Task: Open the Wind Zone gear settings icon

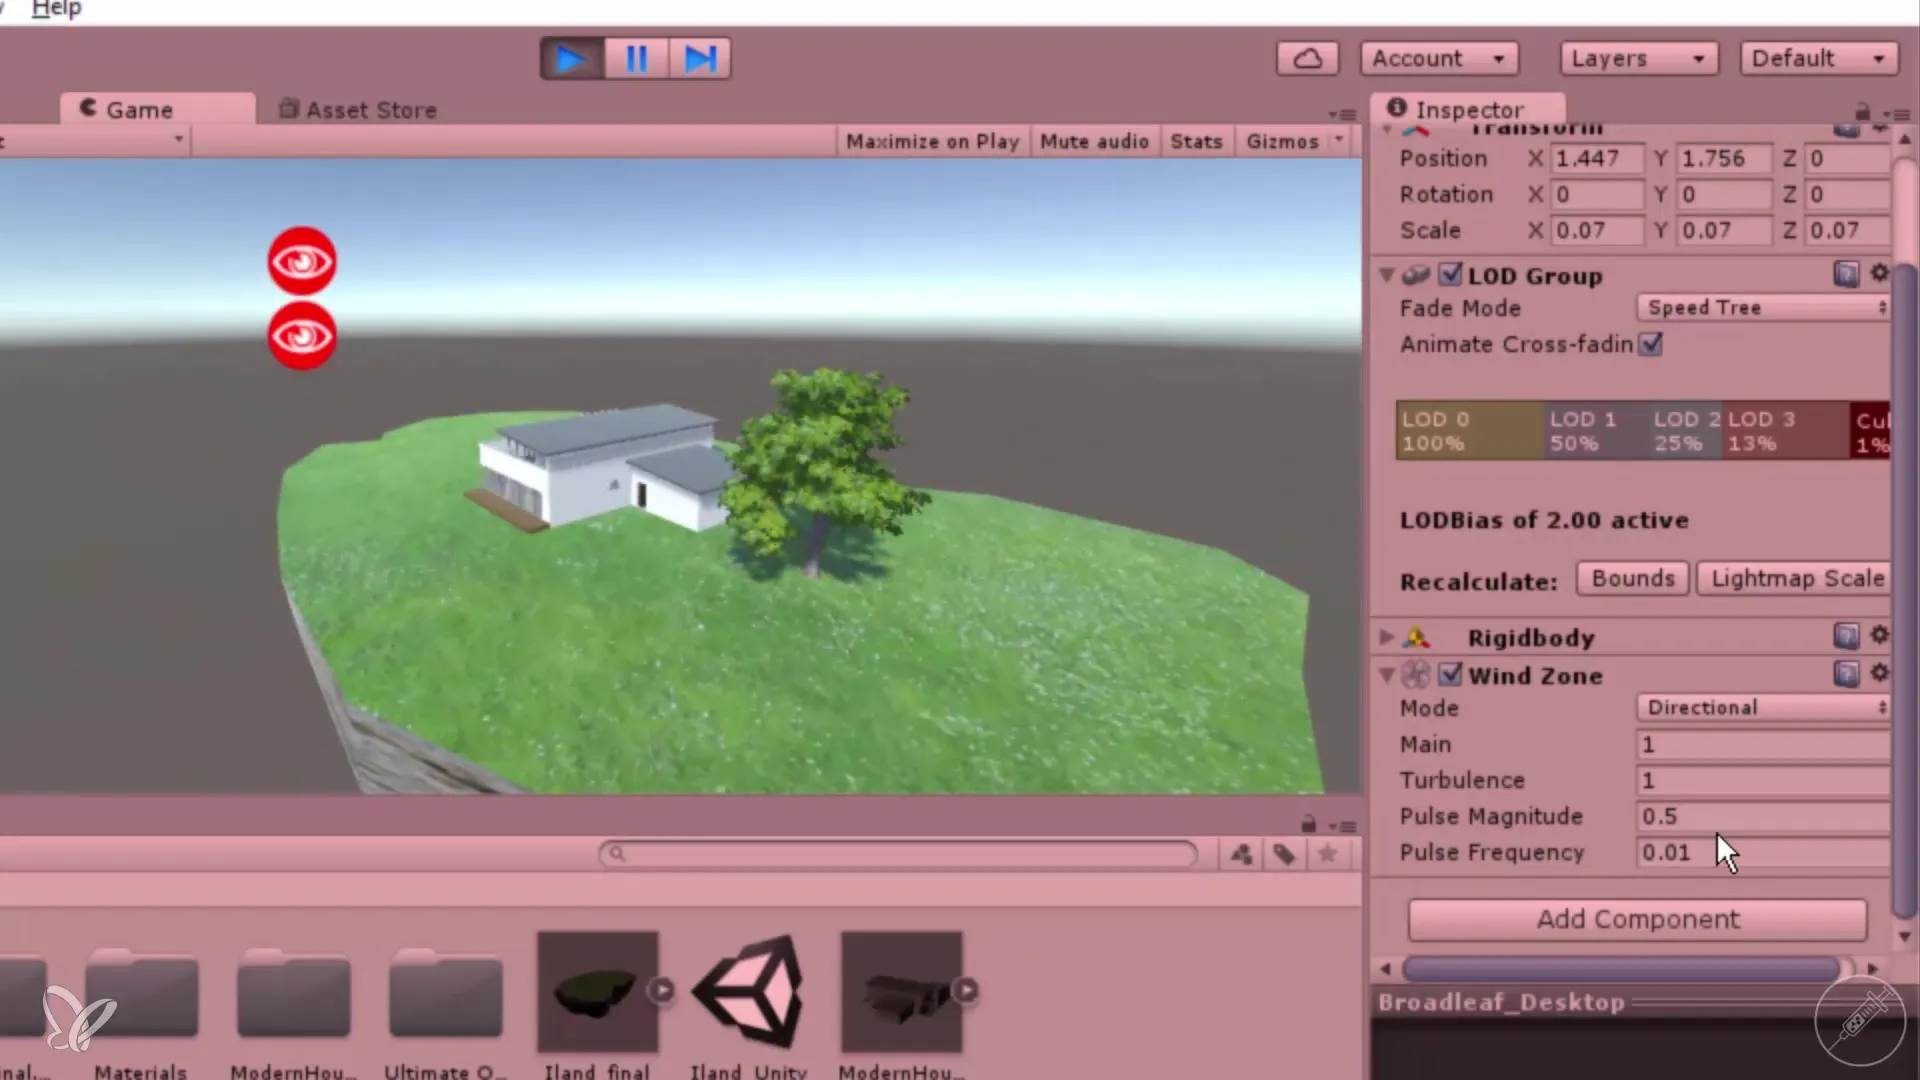Action: pos(1879,673)
